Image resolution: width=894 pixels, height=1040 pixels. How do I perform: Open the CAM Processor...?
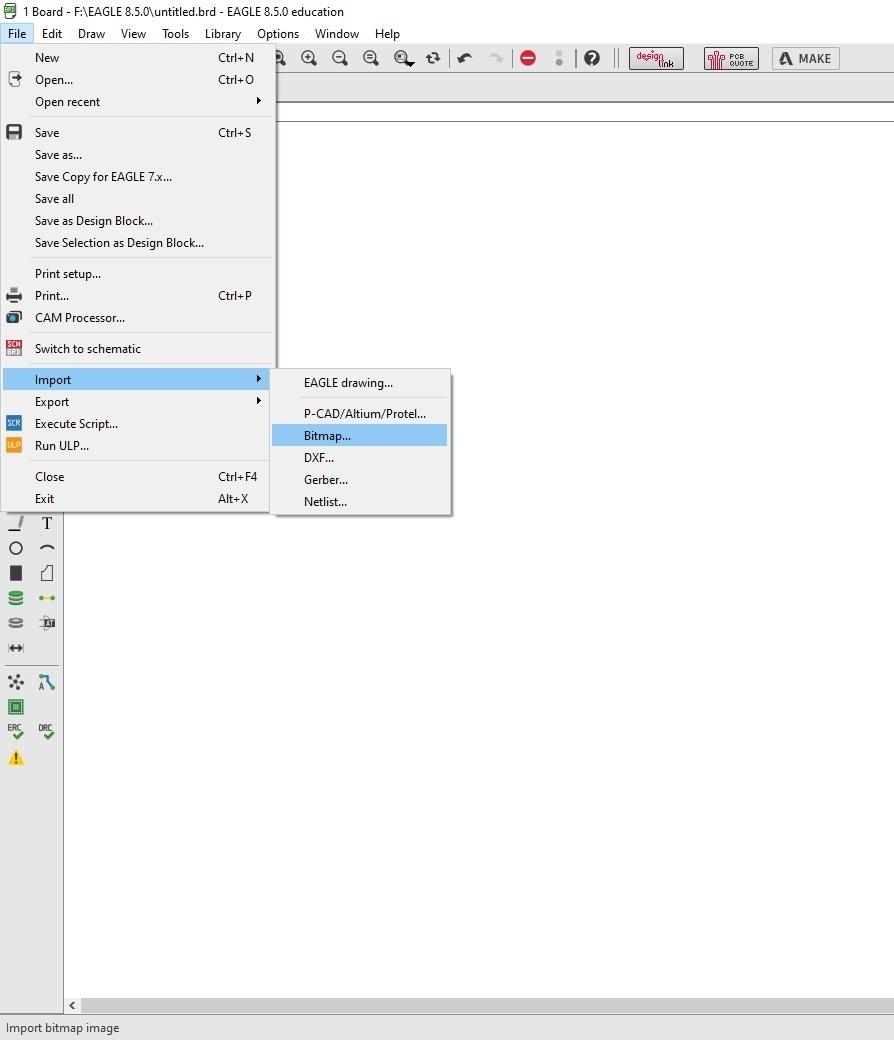click(136, 318)
